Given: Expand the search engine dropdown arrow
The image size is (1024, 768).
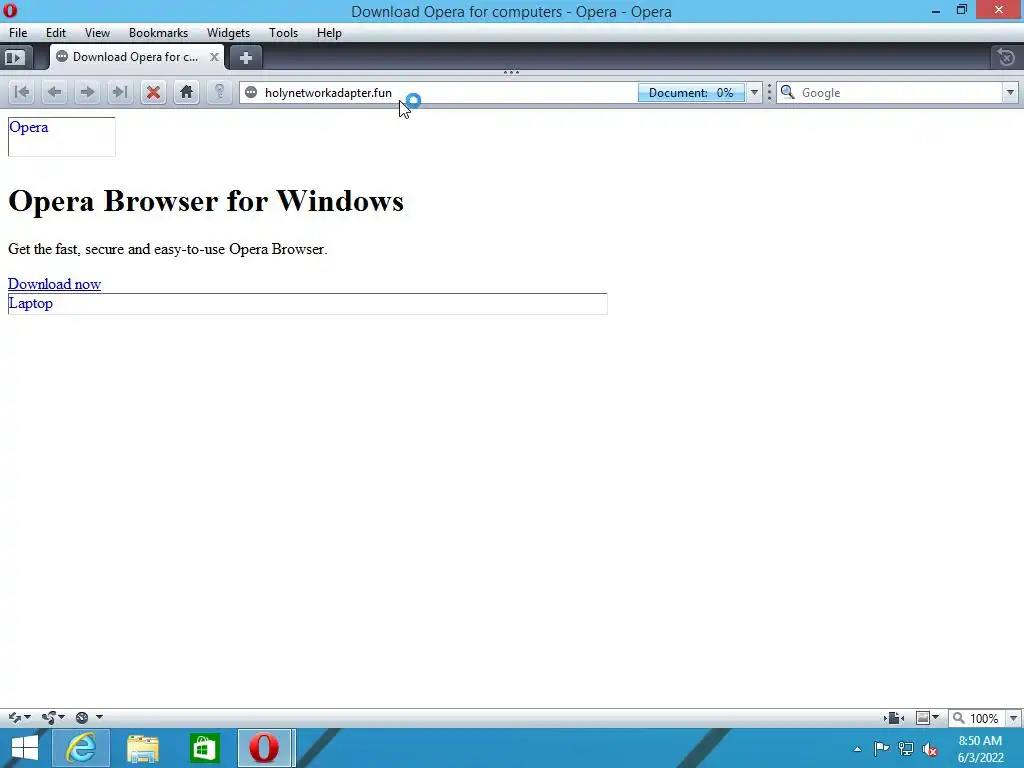Looking at the screenshot, I should click(x=1010, y=92).
